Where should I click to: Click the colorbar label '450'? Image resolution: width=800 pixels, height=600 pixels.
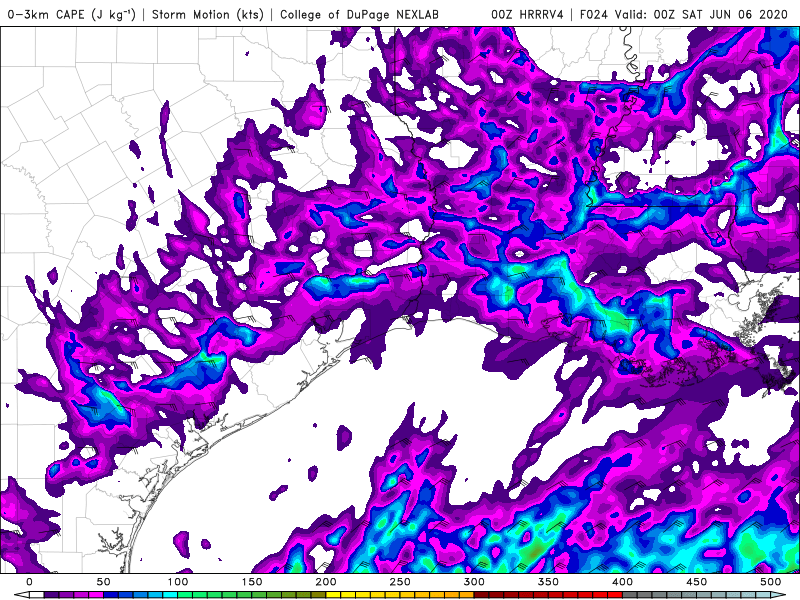pos(696,582)
